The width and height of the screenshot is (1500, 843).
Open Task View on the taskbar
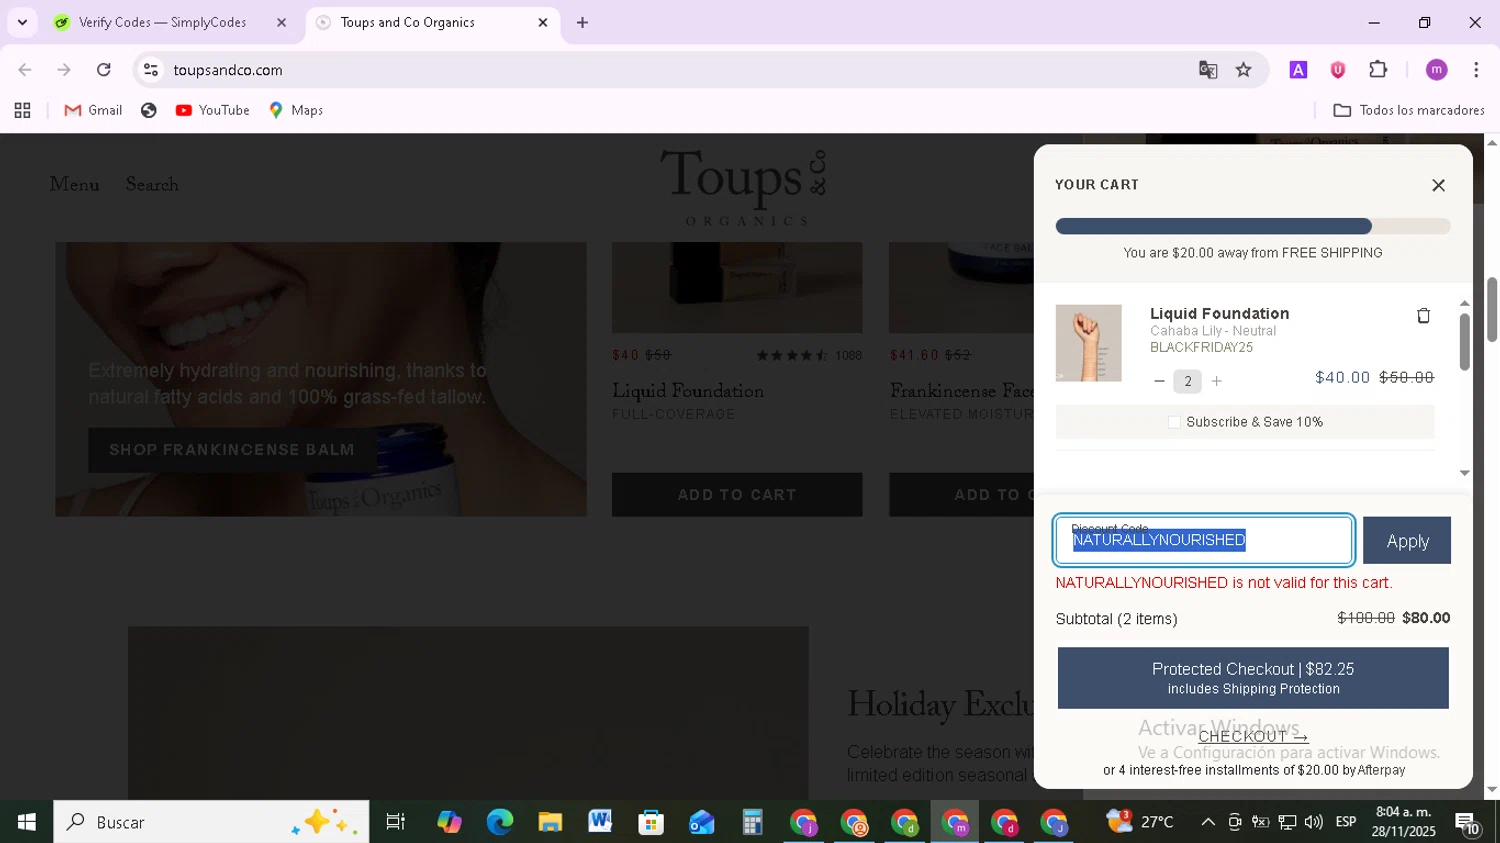point(396,822)
